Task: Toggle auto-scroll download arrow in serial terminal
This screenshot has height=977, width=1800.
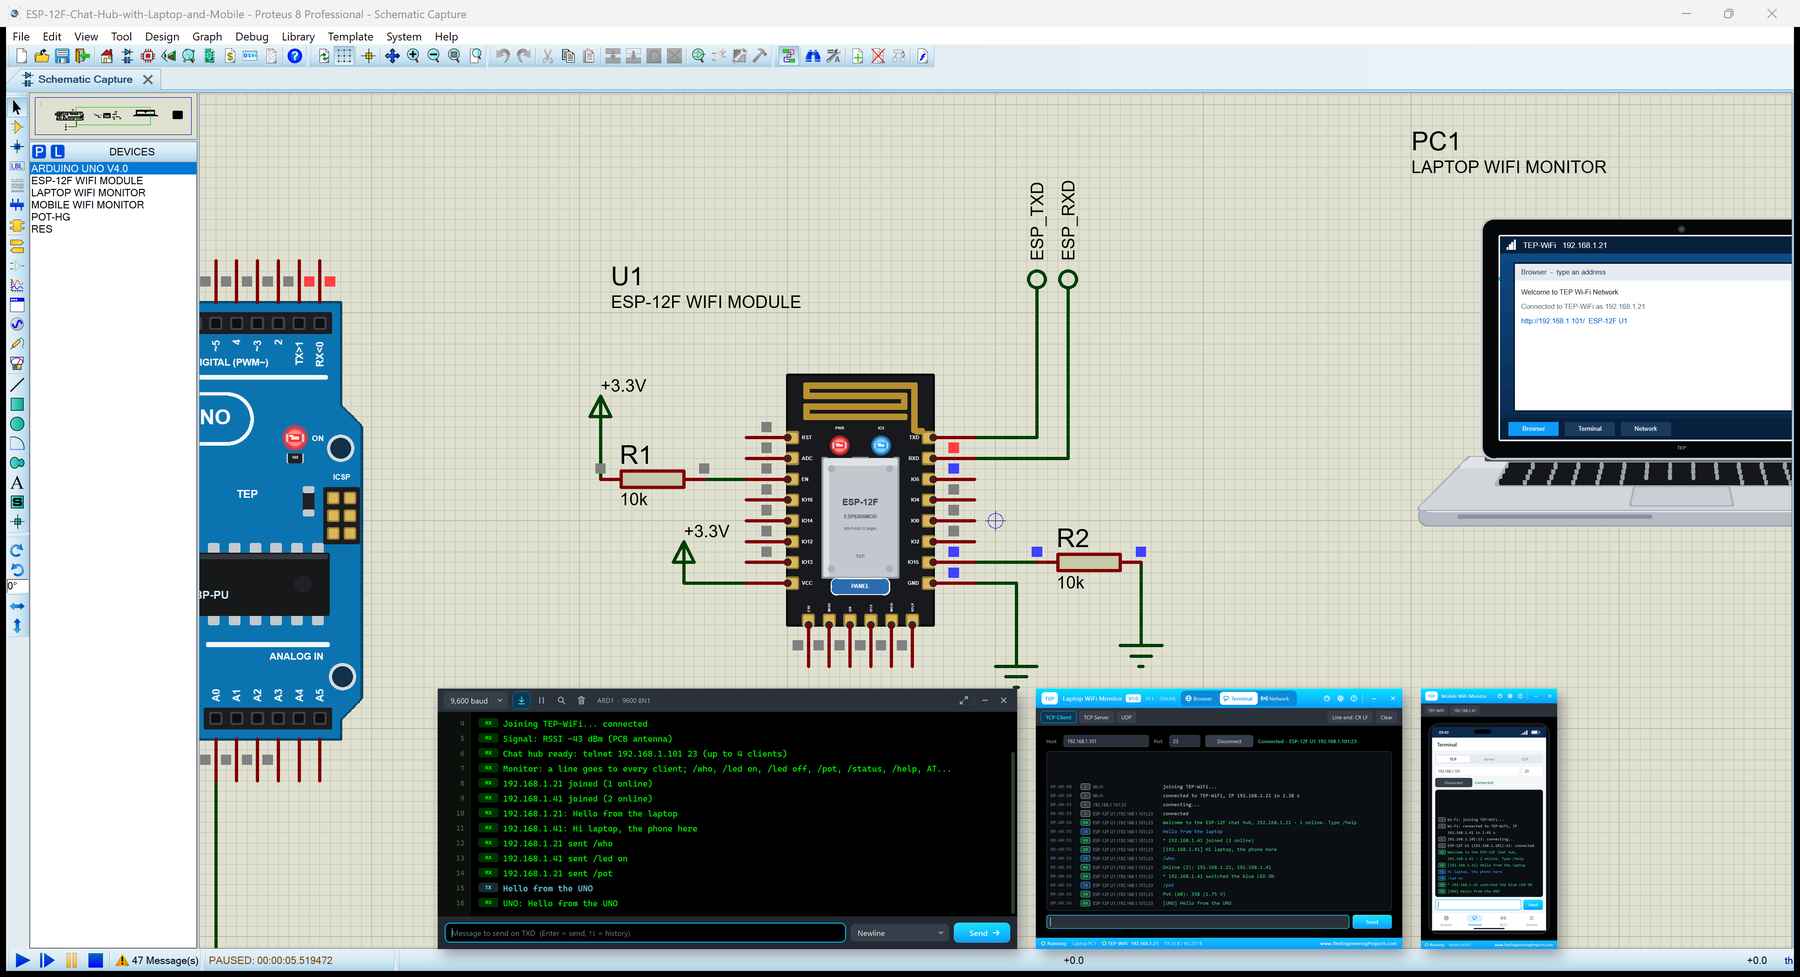Action: tap(521, 700)
